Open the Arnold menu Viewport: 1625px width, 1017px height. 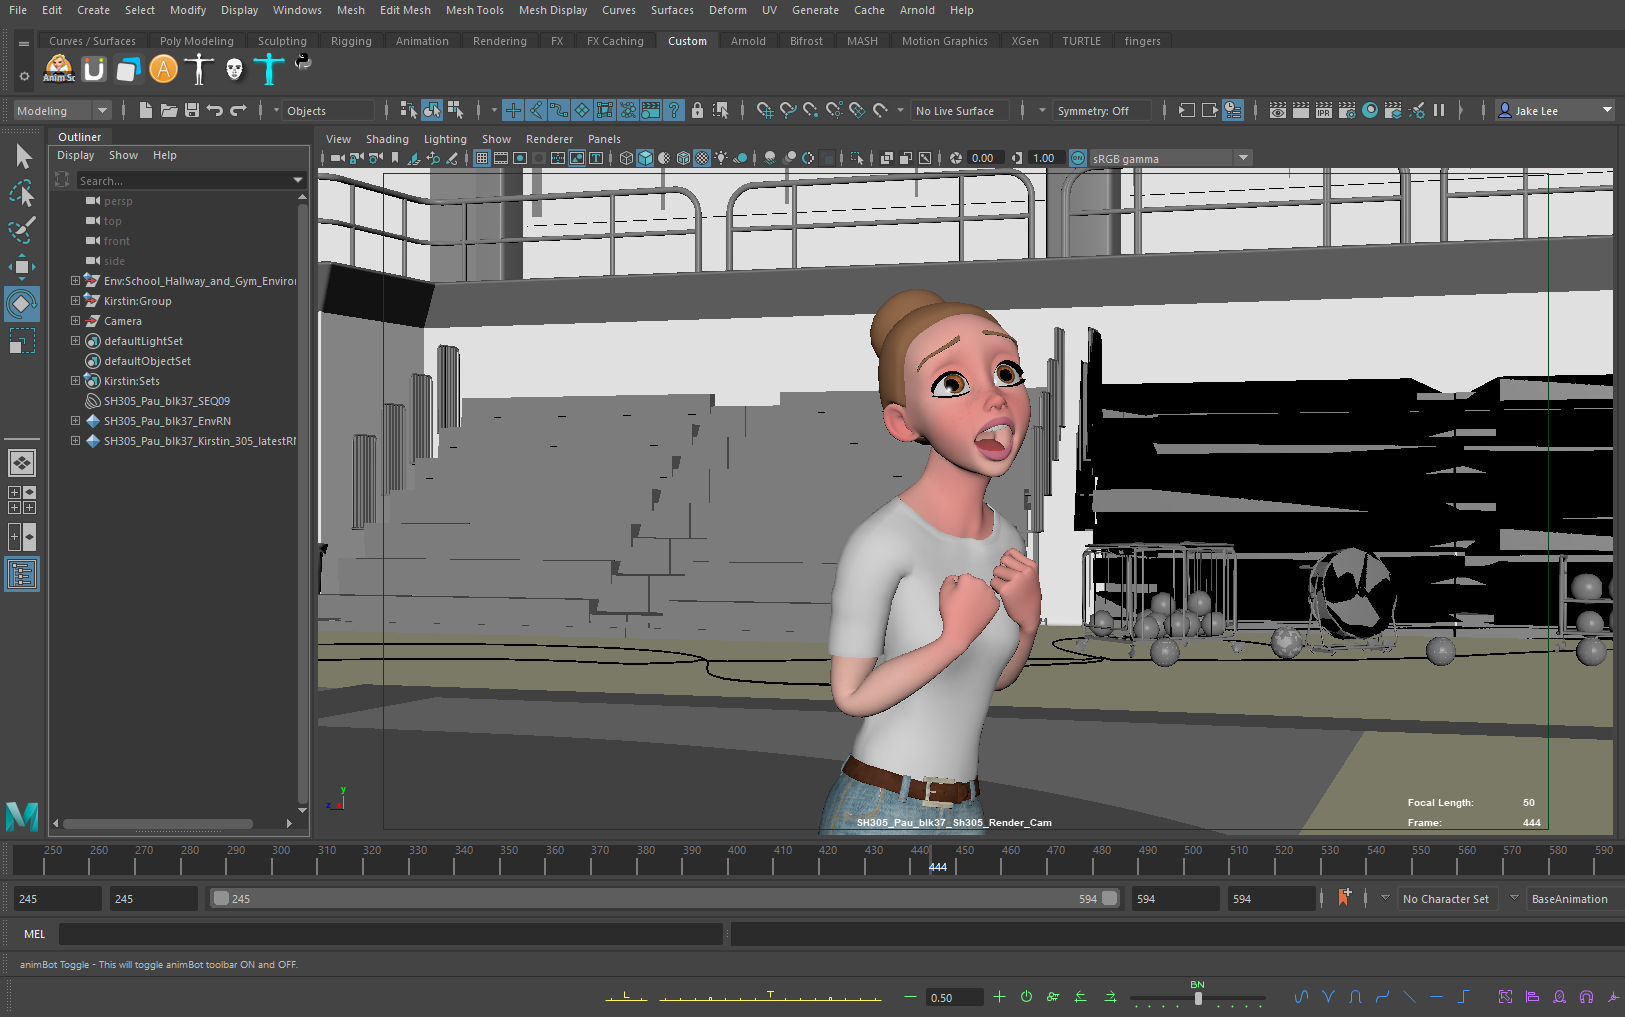(x=917, y=10)
